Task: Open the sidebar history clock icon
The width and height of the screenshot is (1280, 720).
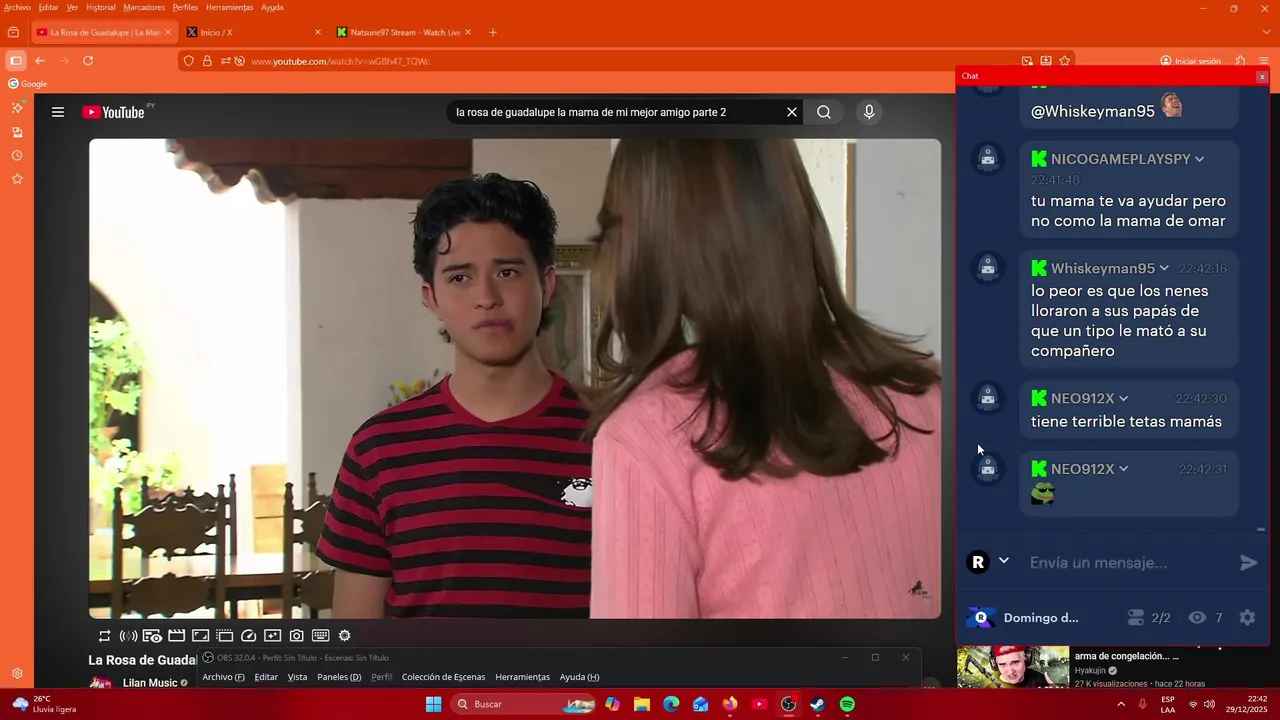Action: coord(17,156)
